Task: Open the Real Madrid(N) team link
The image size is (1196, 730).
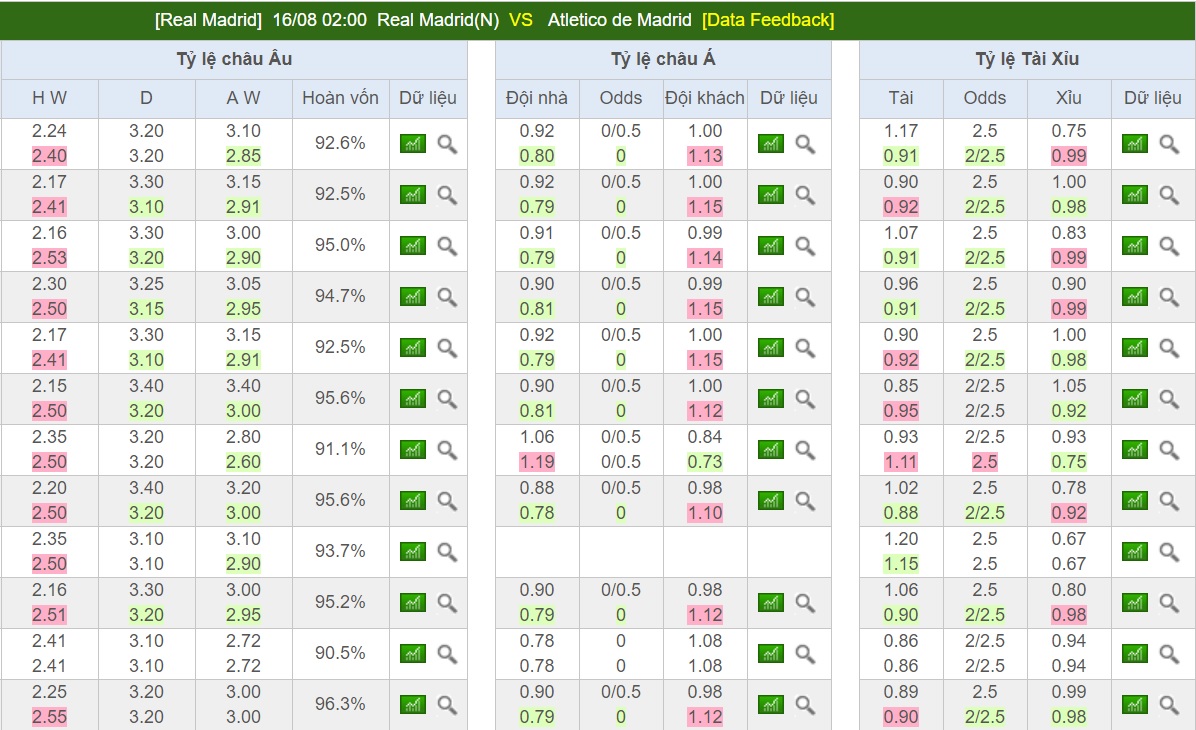Action: coord(438,20)
